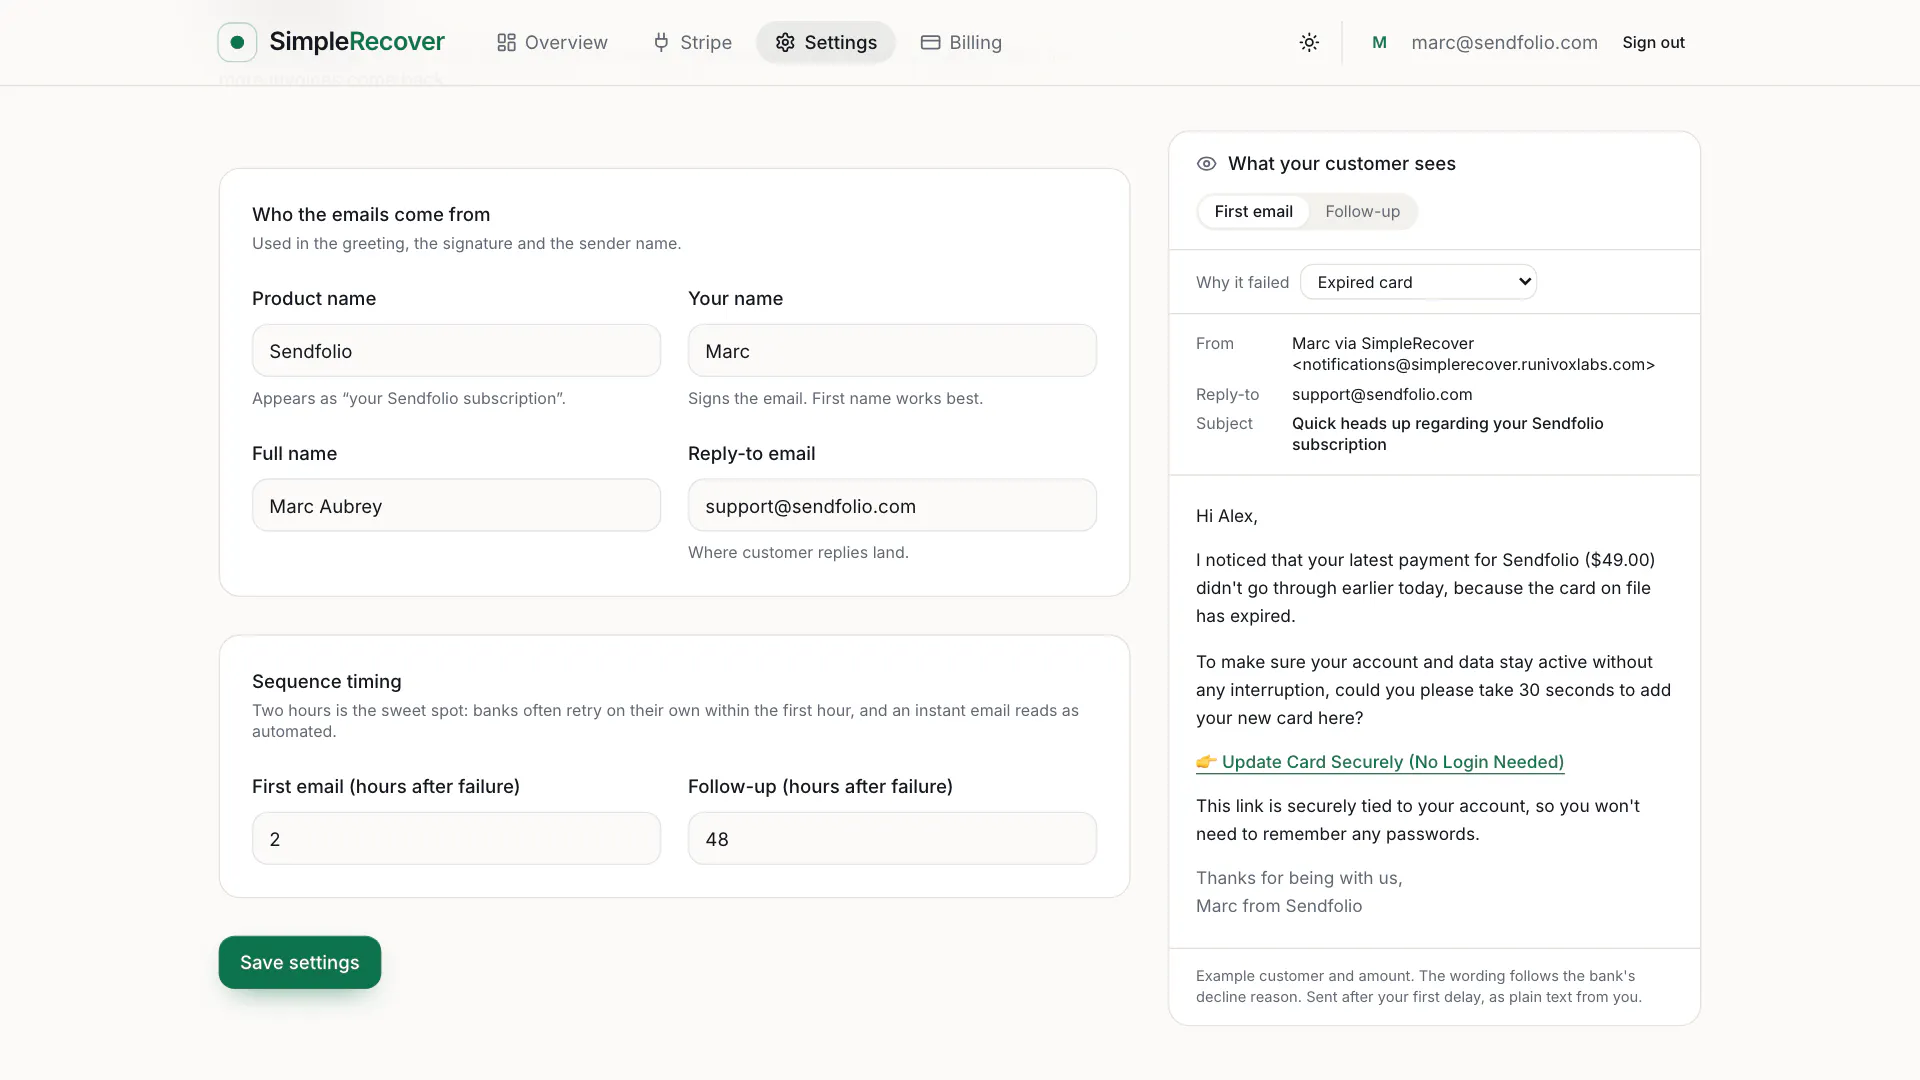Screen dimensions: 1920x1080
Task: Click the SimpleRecover brand name
Action: click(357, 42)
